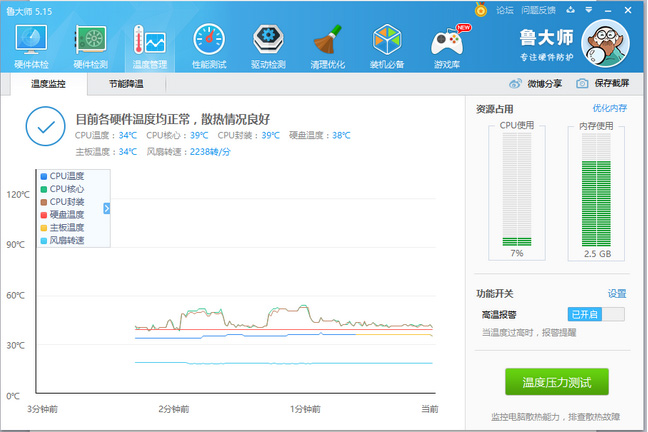Screen dimensions: 648x432
Task: Click 微博分享 share link
Action: click(544, 84)
